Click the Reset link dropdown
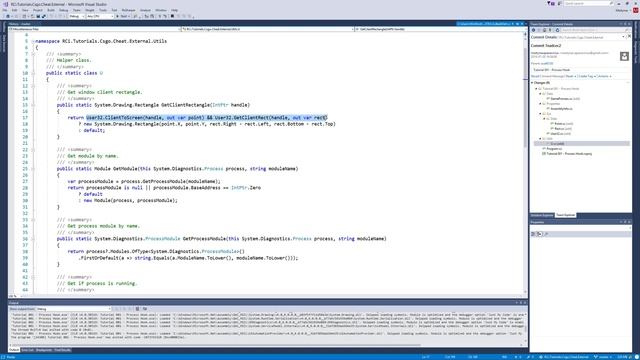Viewport: 640px width, 360px height. (571, 76)
